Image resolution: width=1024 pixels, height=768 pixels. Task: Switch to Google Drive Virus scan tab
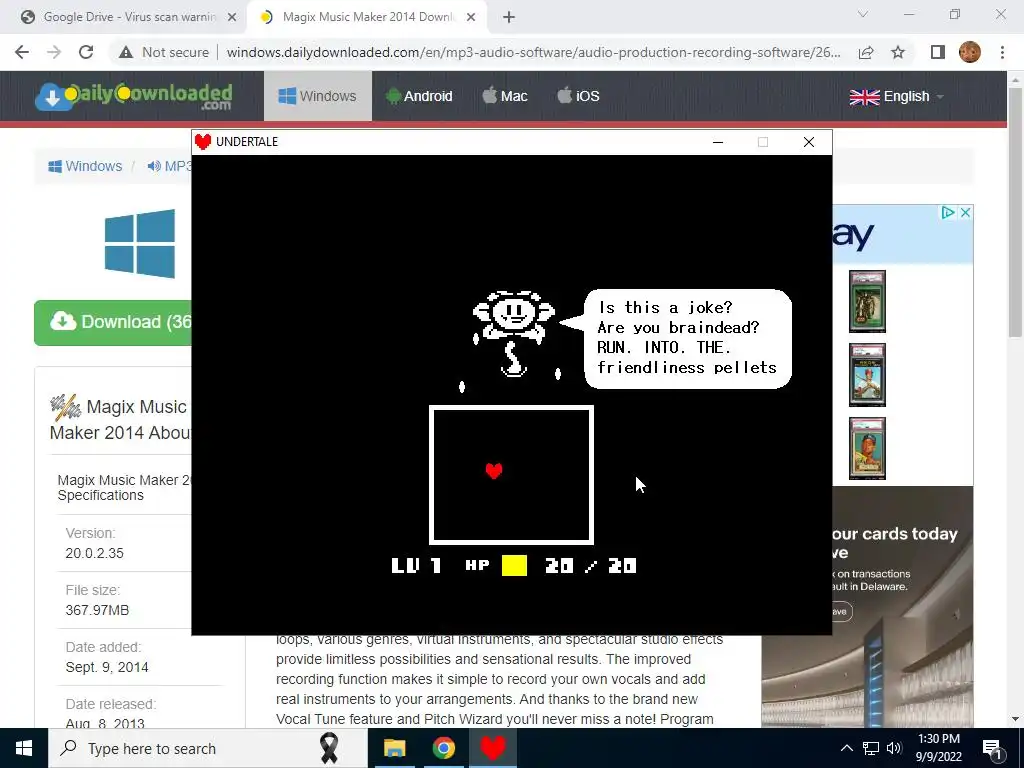(x=129, y=17)
